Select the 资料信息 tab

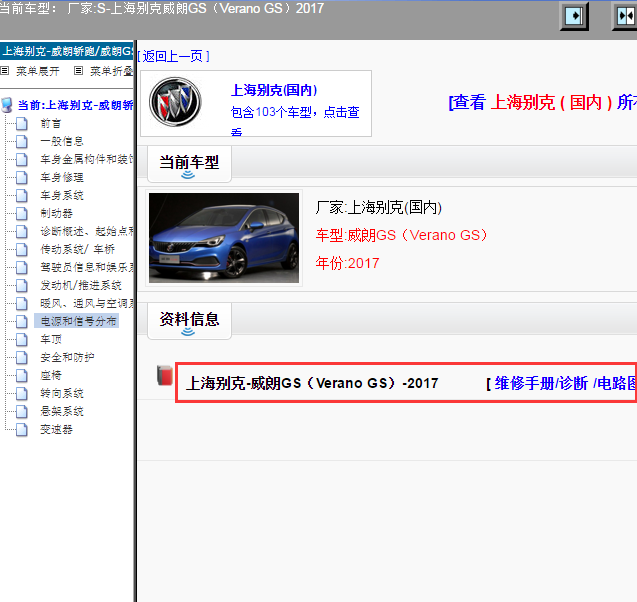pyautogui.click(x=189, y=321)
